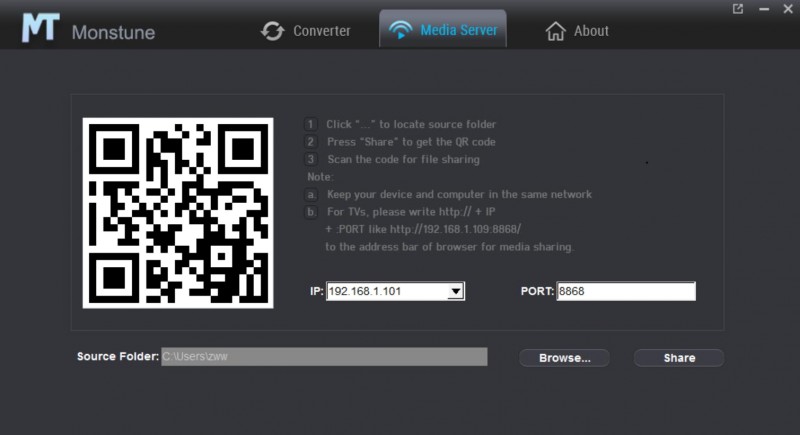Click the pop-out arrow icon in title bar
800x435 pixels.
738,9
